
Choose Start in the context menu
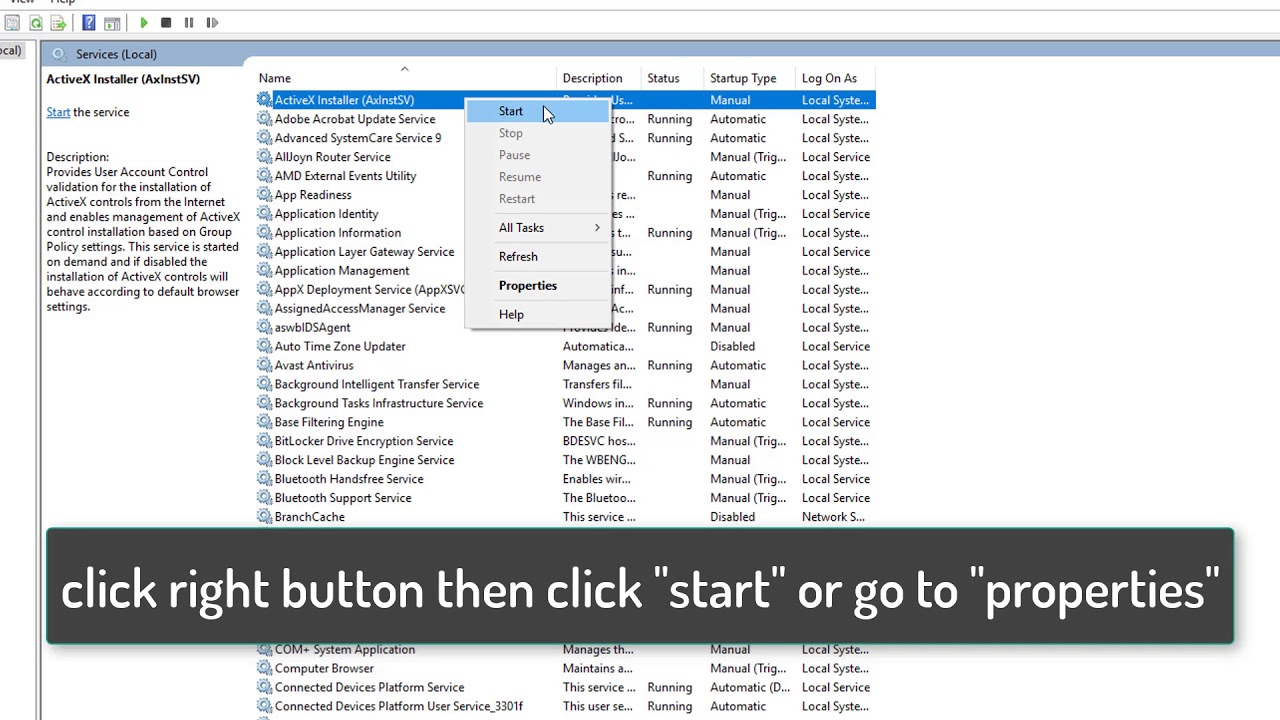tap(538, 111)
